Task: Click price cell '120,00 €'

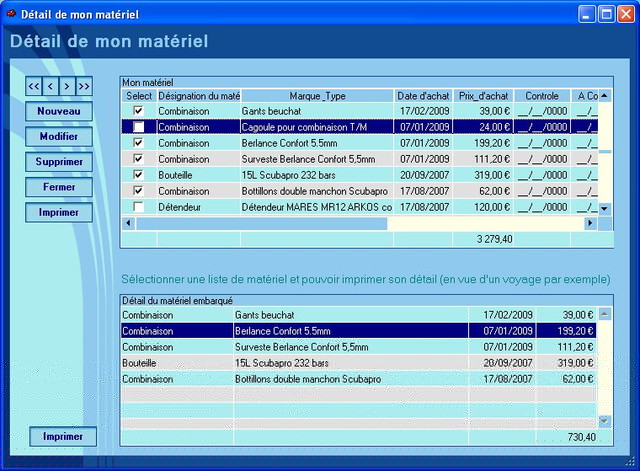Action: pos(483,207)
